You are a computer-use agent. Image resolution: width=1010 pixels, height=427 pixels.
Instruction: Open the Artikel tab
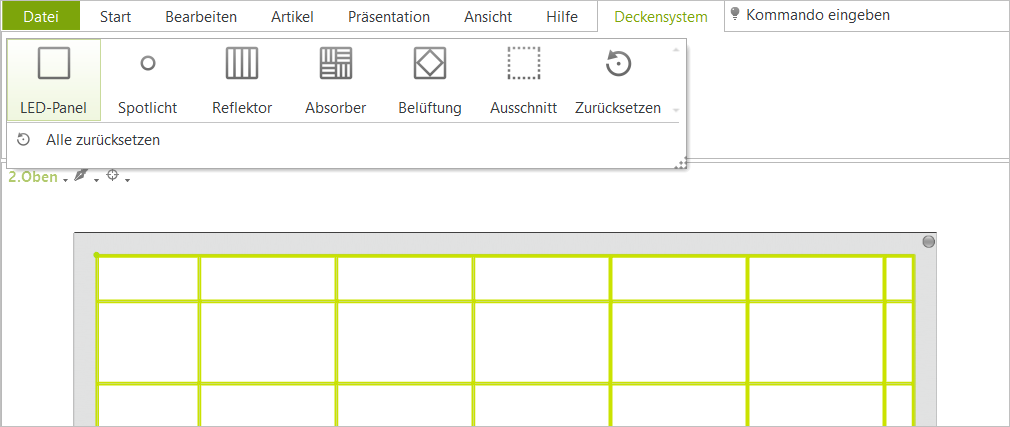click(292, 17)
